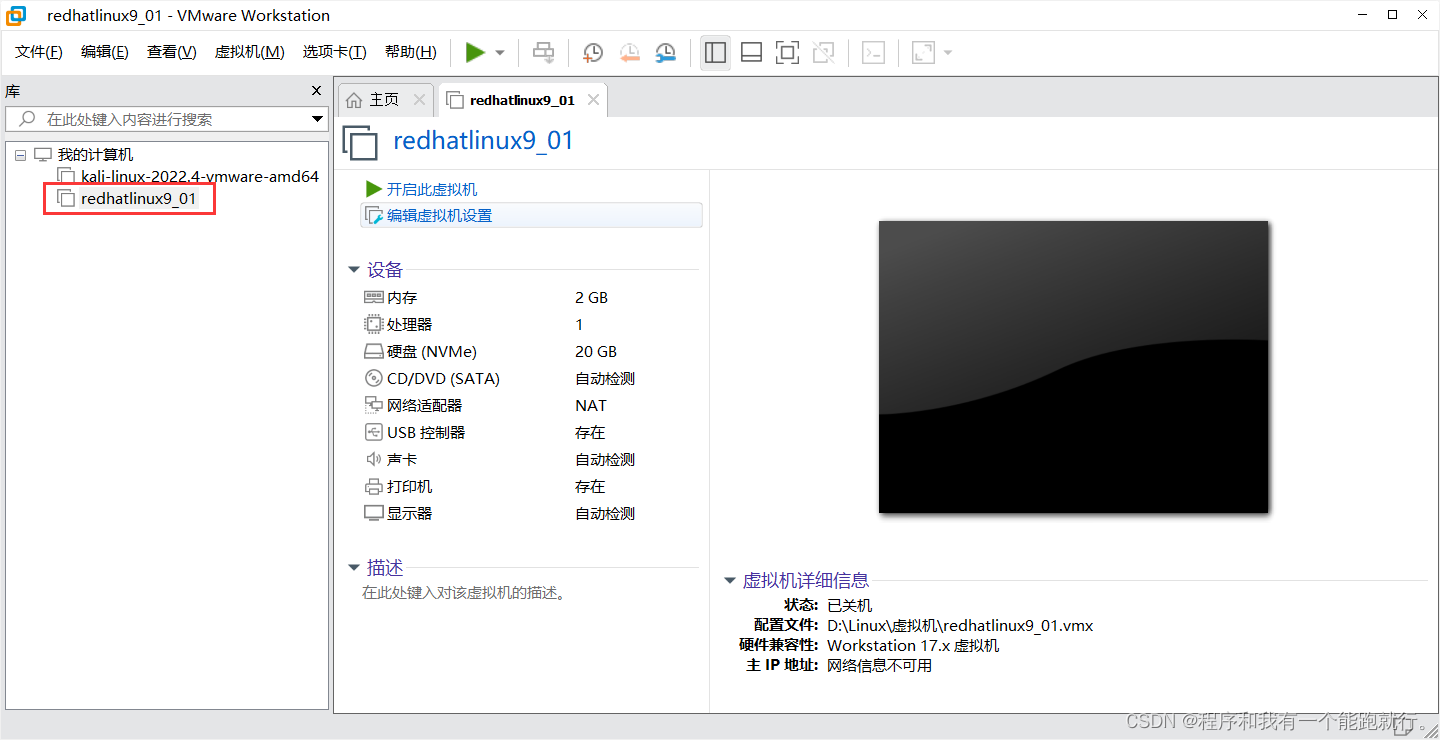The width and height of the screenshot is (1440, 740).
Task: Open the stretch display dropdown arrow
Action: [947, 53]
